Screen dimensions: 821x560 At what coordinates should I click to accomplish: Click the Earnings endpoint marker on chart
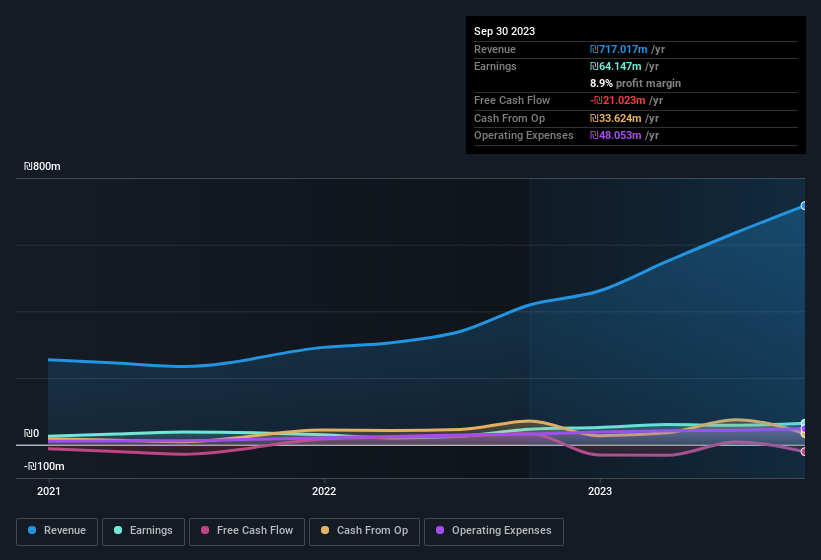point(803,423)
